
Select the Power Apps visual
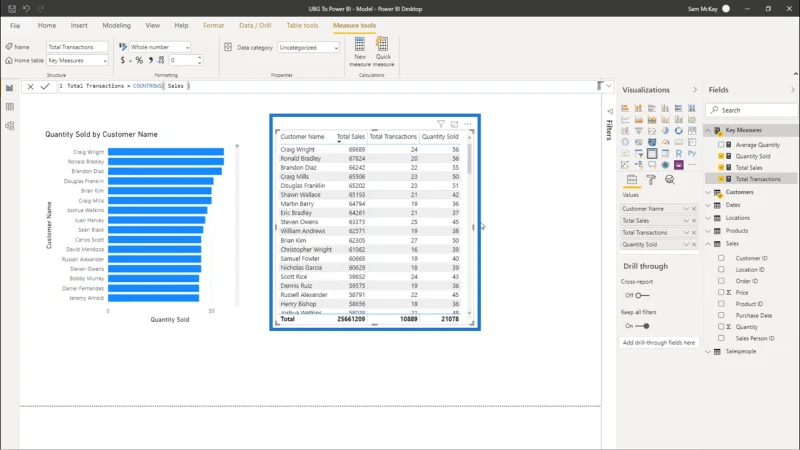679,165
